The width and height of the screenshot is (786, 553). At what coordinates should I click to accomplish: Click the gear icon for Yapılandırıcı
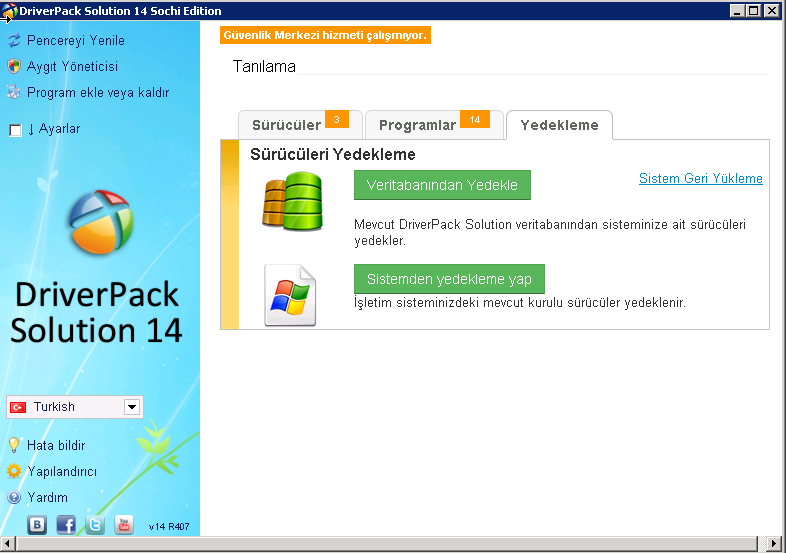[x=14, y=471]
